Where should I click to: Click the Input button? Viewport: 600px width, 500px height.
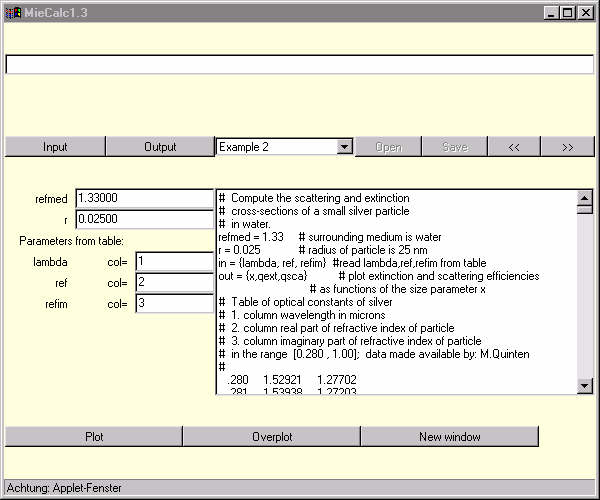(x=55, y=147)
